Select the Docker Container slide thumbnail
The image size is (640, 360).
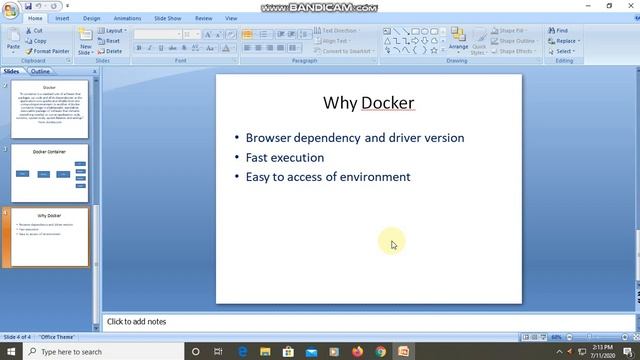pyautogui.click(x=49, y=173)
